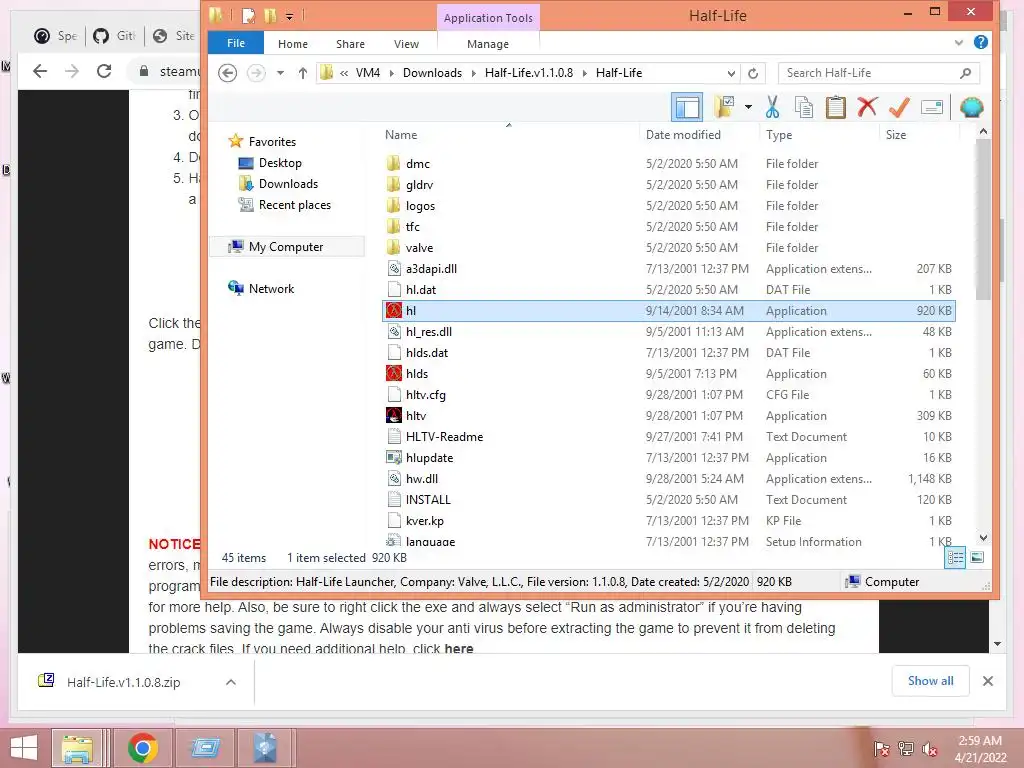Click Show all downloads button

click(x=931, y=681)
